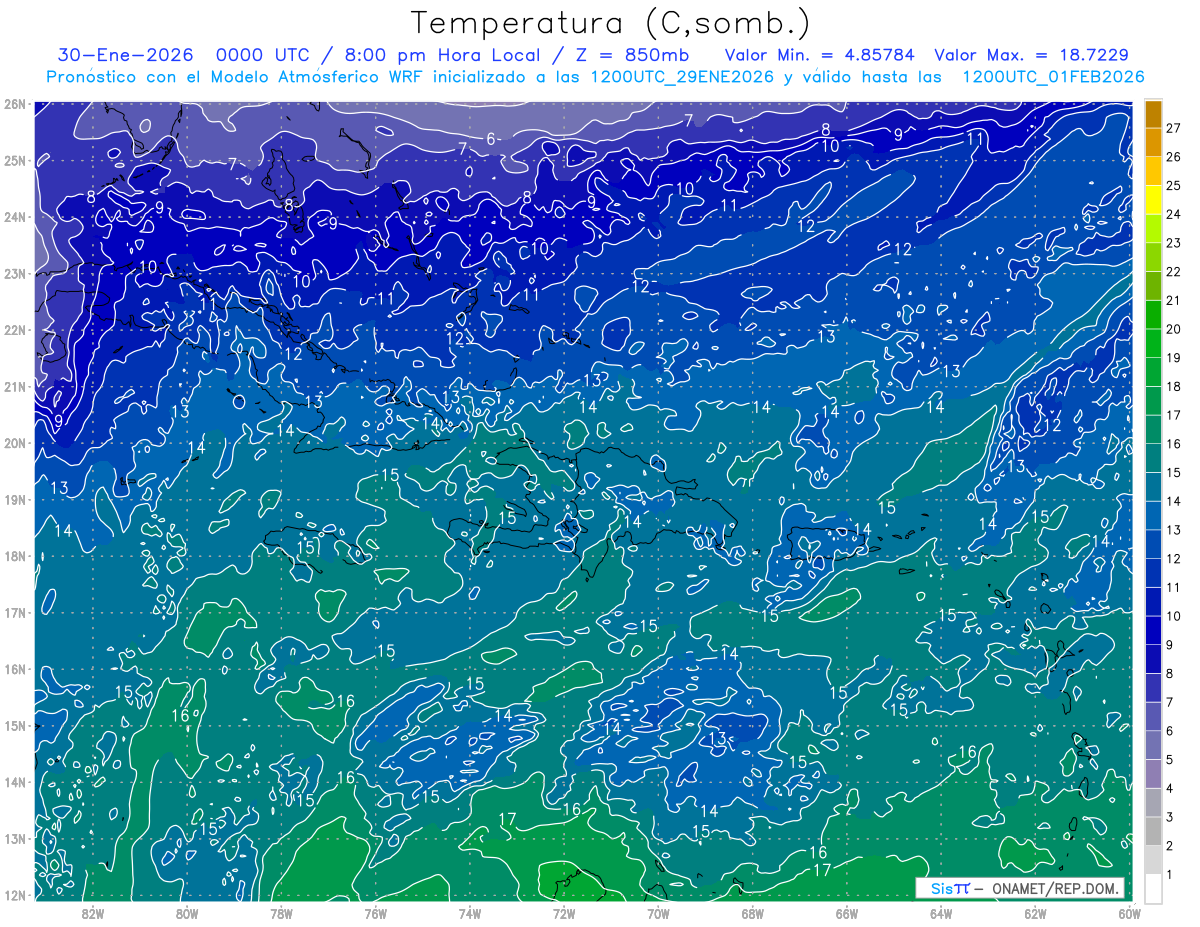Click the 16N latitude axis label
1200x927 pixels.
(14, 669)
